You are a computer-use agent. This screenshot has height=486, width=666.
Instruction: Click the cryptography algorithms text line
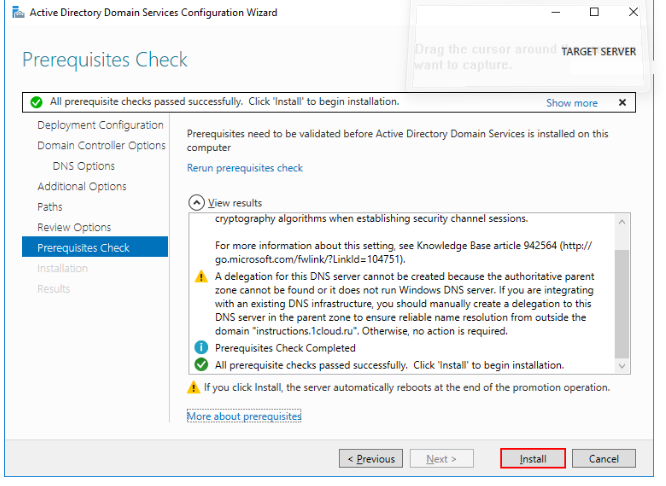[371, 219]
